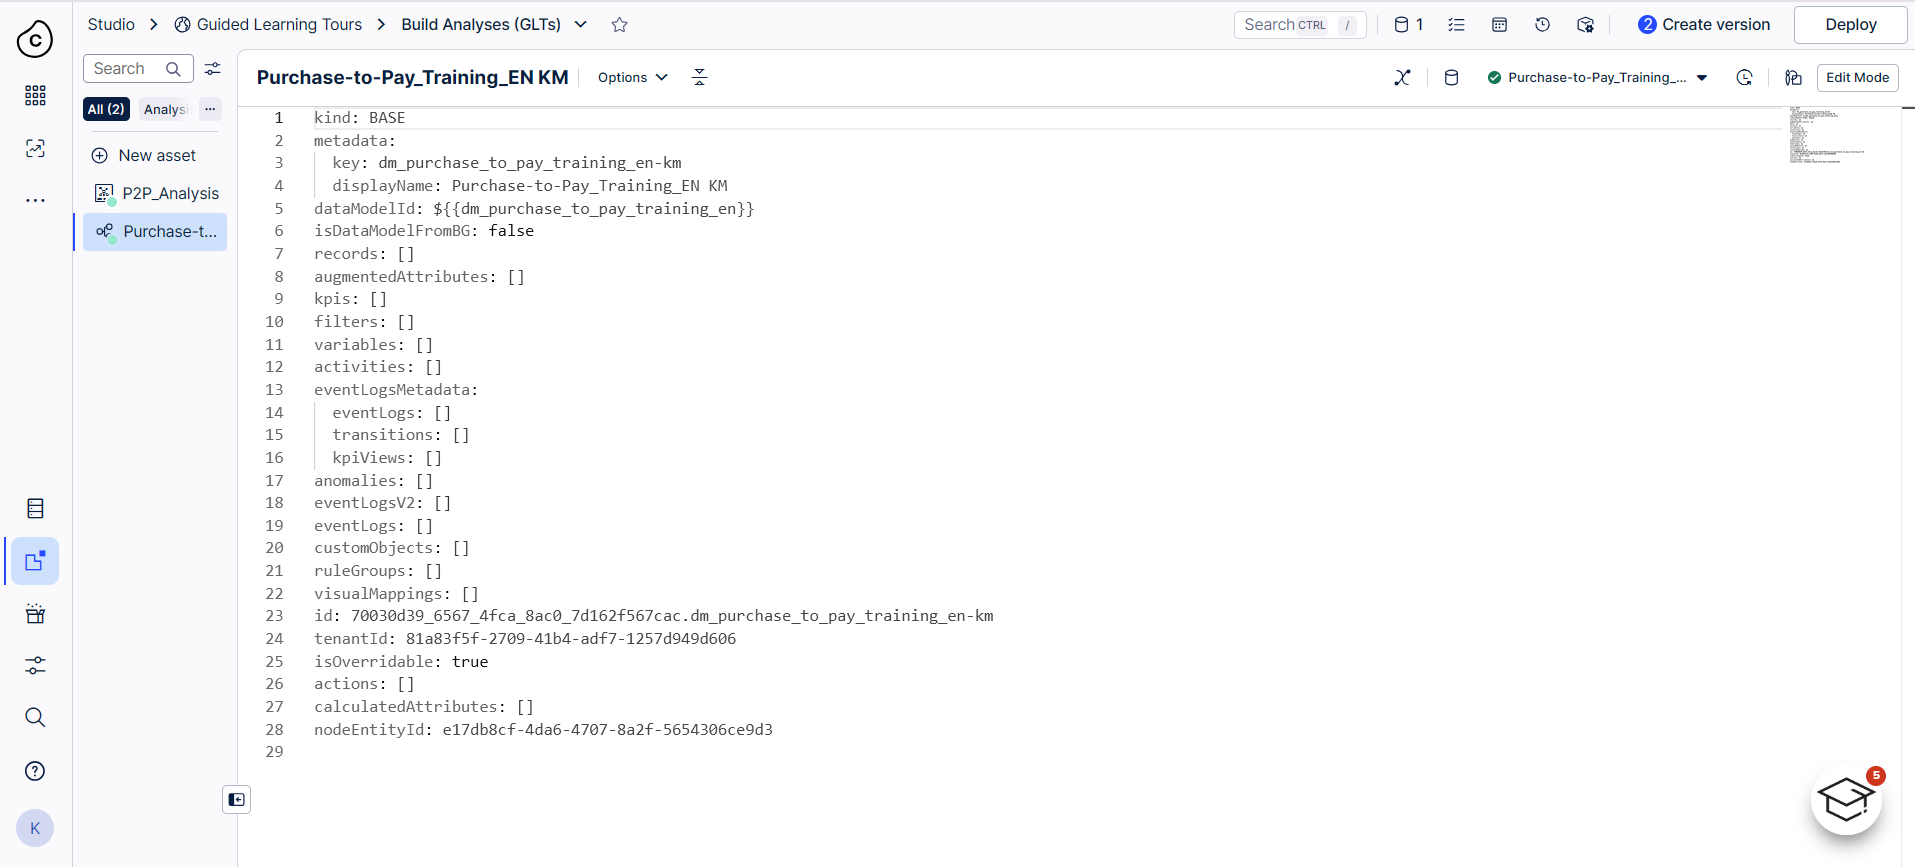Image resolution: width=1915 pixels, height=867 pixels.
Task: Click the data model database icon
Action: [1451, 78]
